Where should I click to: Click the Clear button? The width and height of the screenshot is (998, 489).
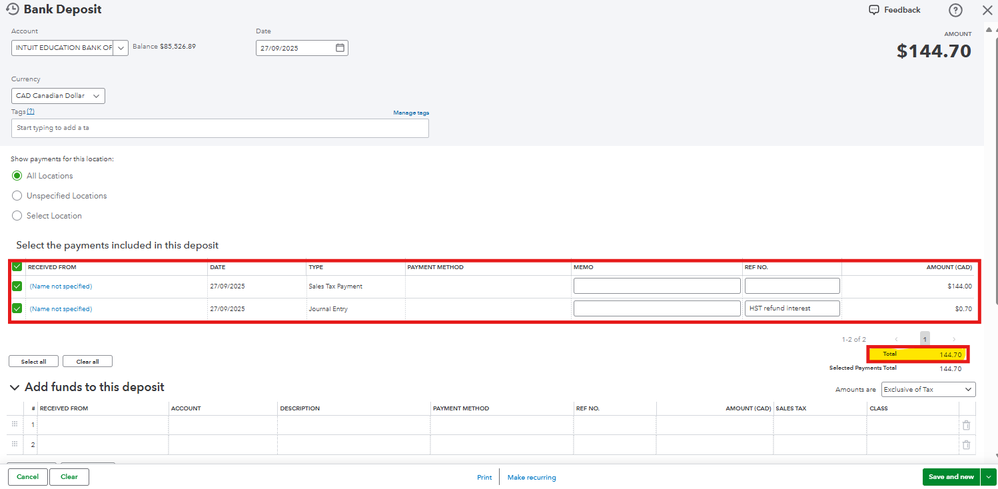coord(69,477)
